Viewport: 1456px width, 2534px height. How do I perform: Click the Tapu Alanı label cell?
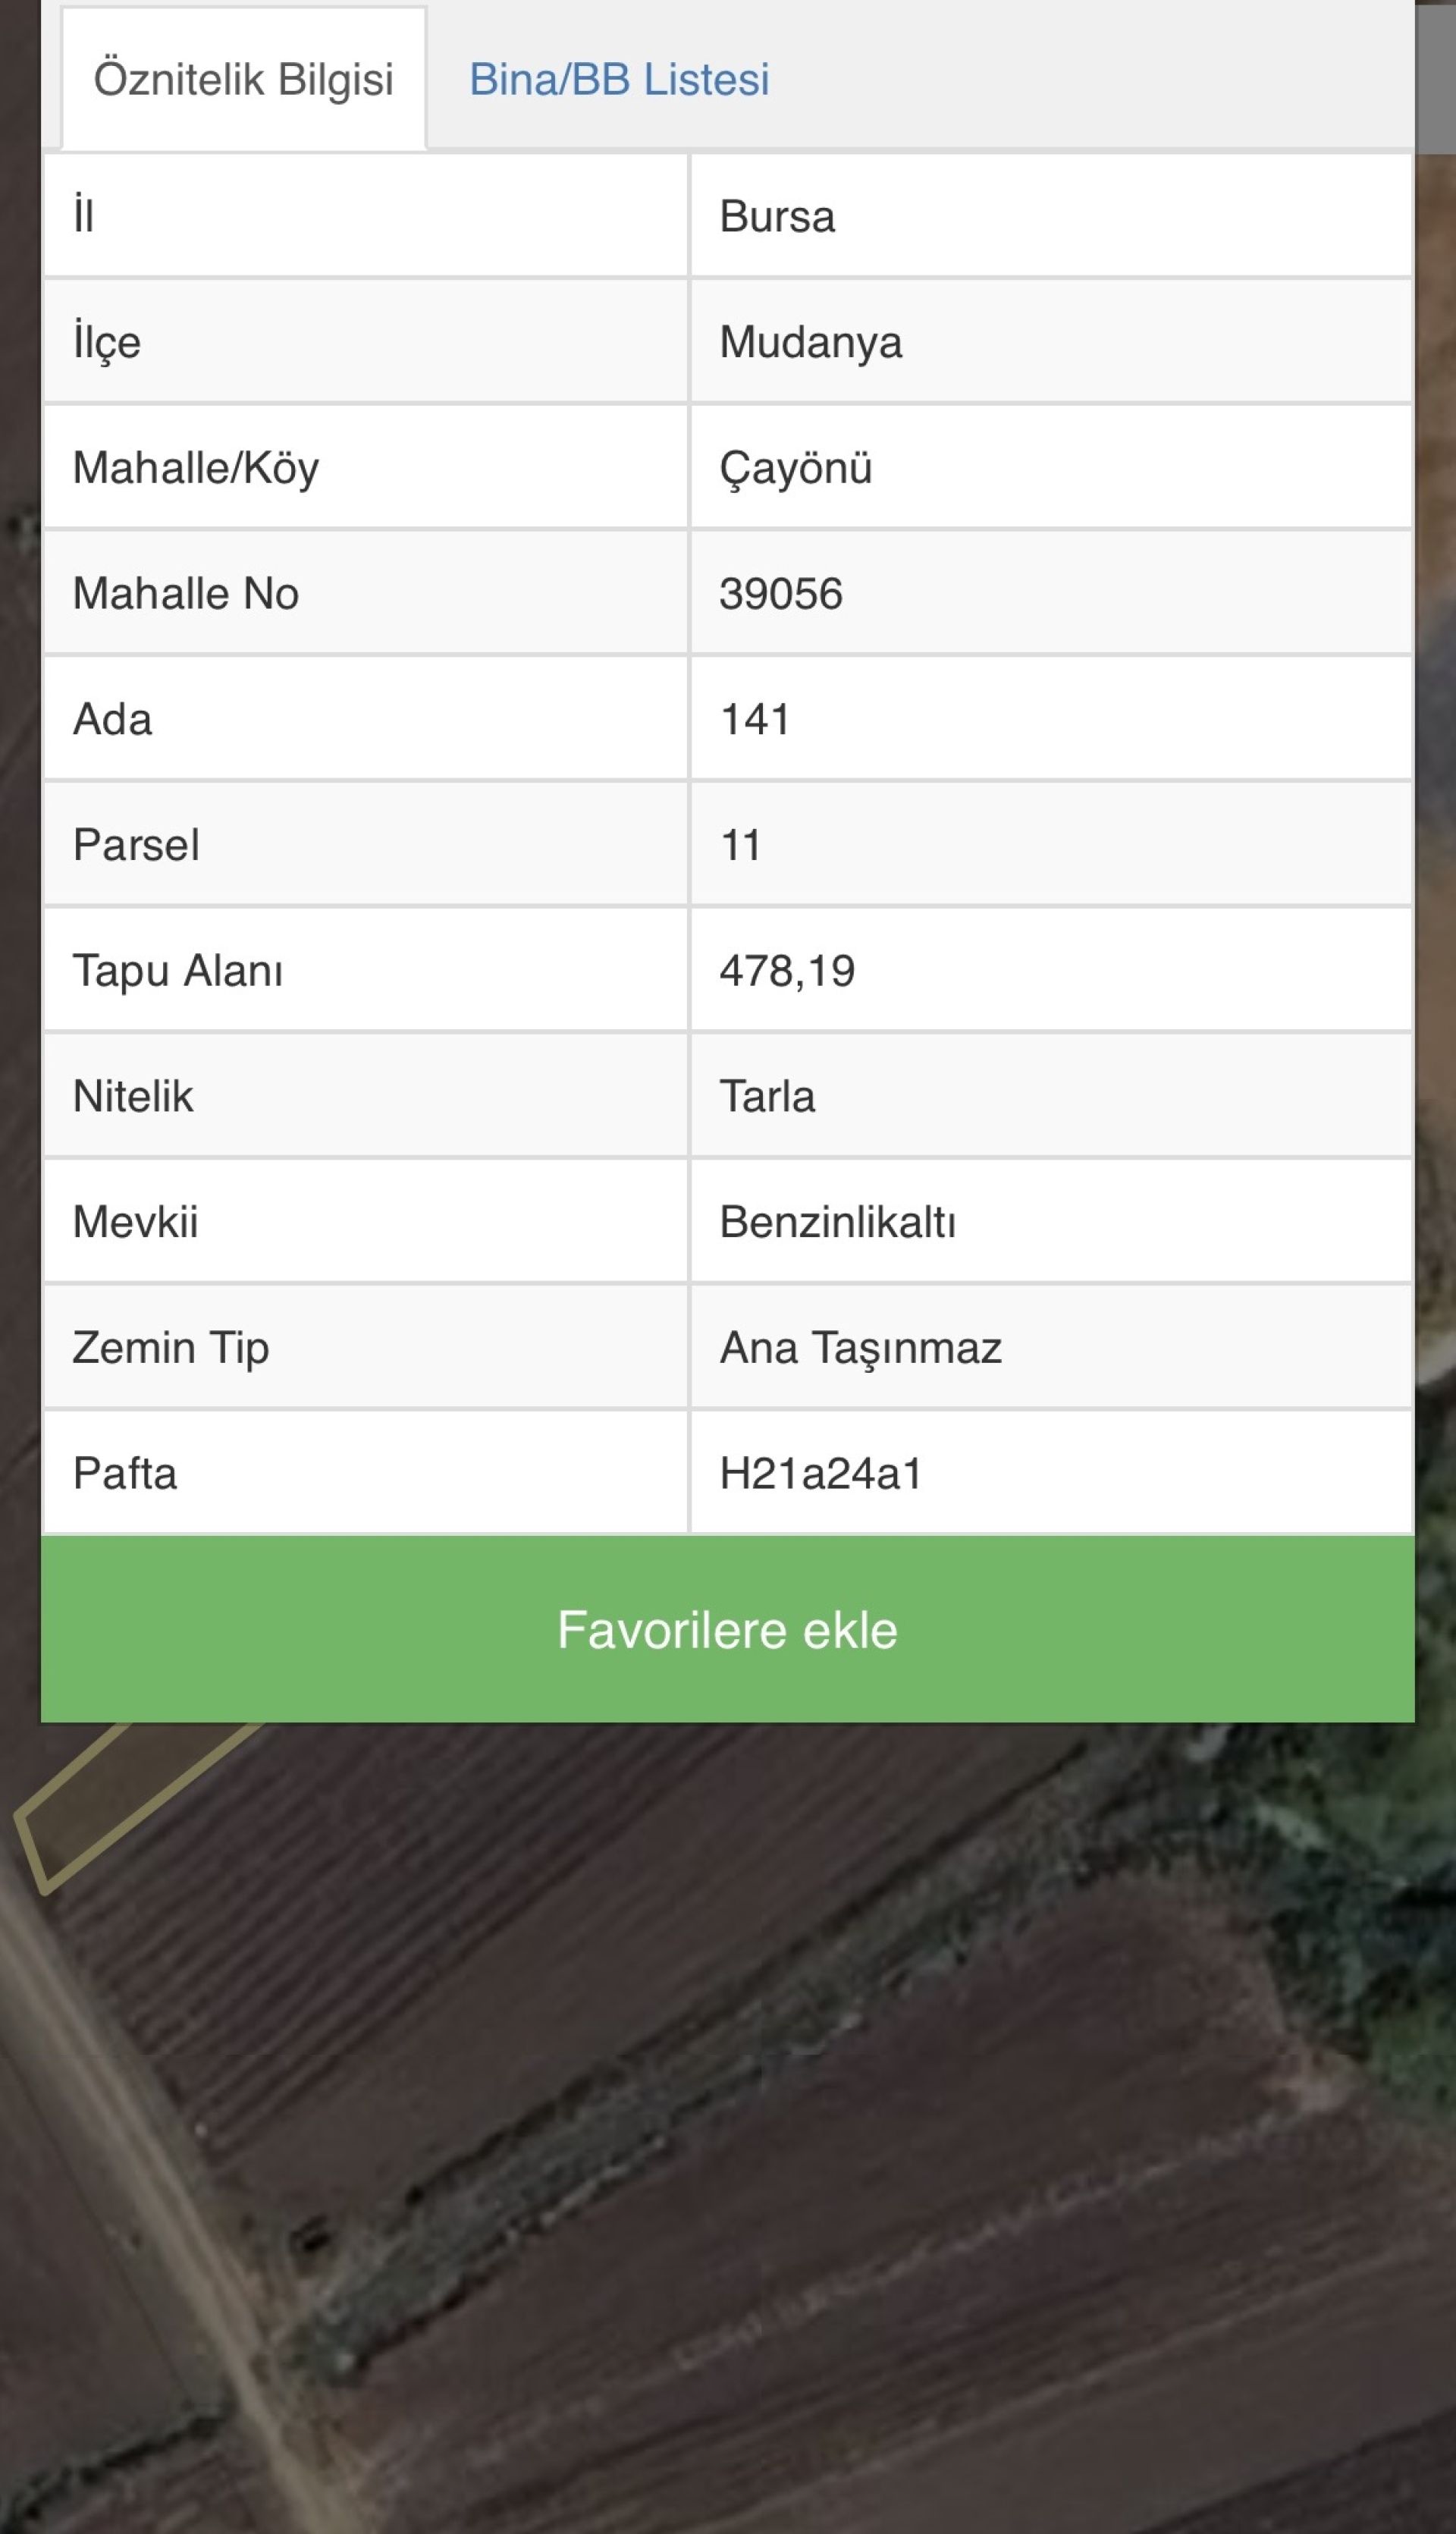click(x=178, y=971)
